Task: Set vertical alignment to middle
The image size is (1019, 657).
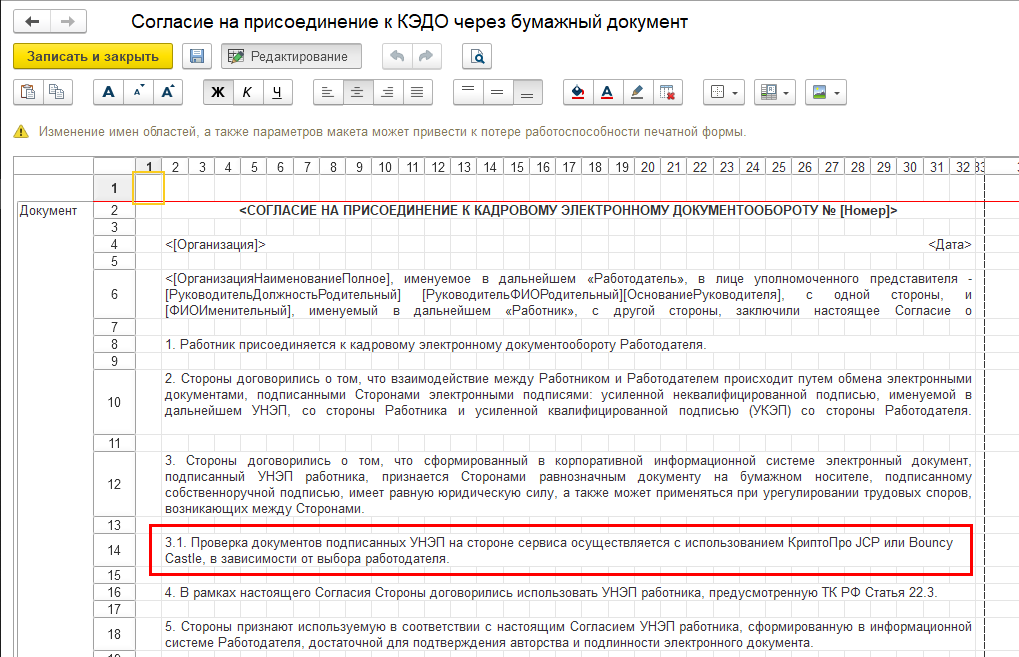Action: coord(497,92)
